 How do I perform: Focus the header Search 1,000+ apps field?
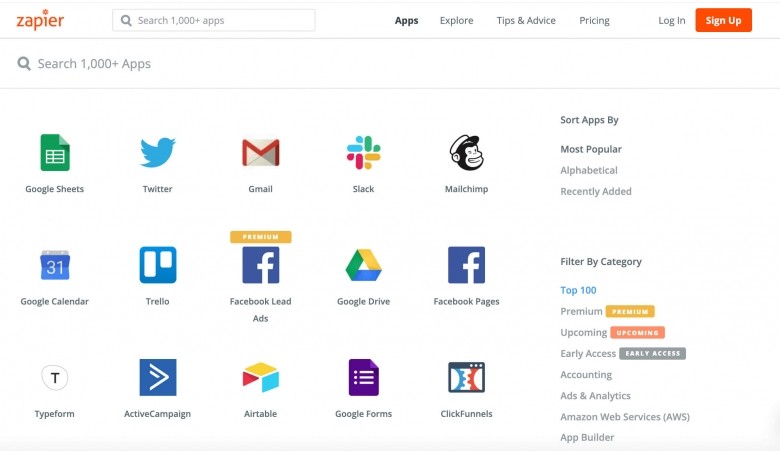point(214,20)
